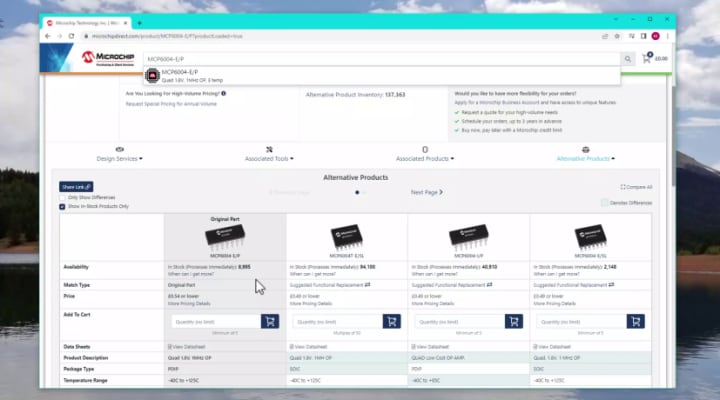Click chip image of 40,810-stock part

469,237
